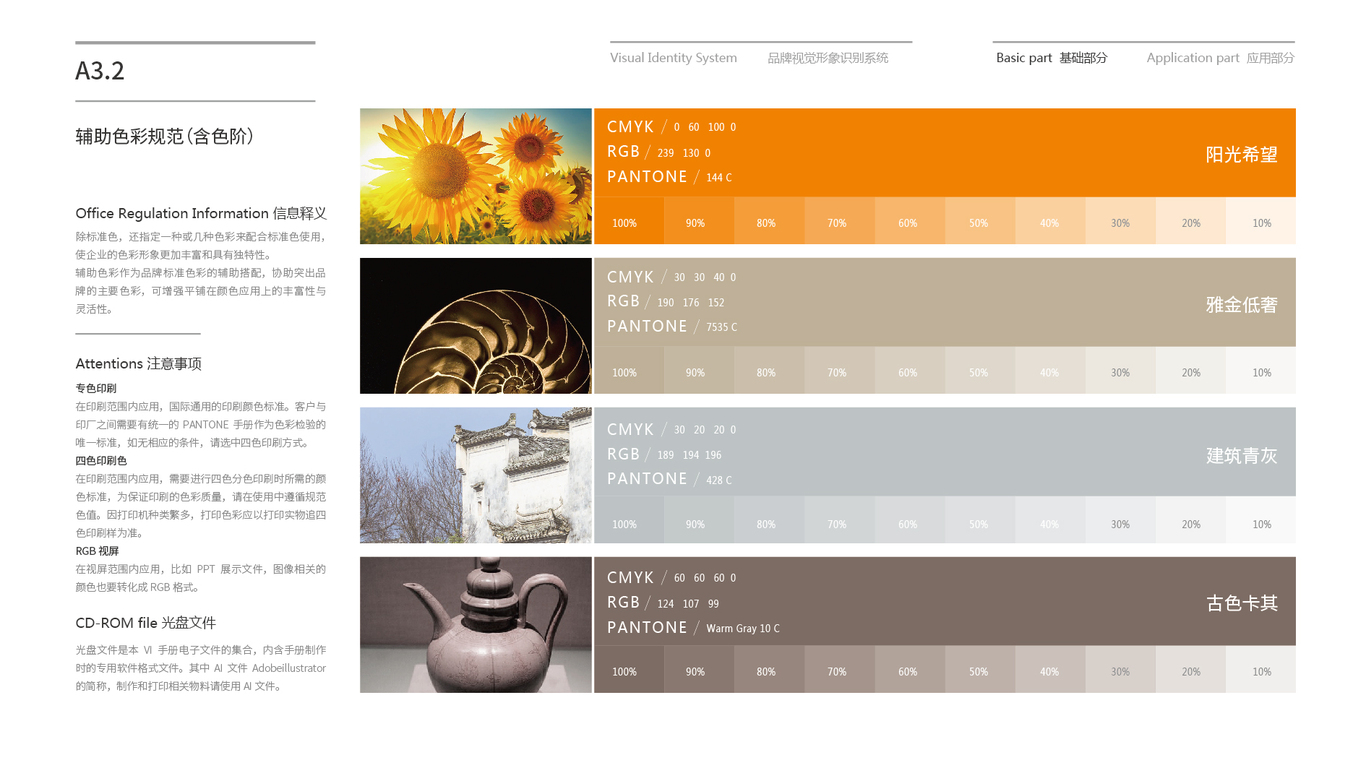Pick the 建筑青灰 gray 100% swatch
The width and height of the screenshot is (1366, 768).
(x=629, y=520)
